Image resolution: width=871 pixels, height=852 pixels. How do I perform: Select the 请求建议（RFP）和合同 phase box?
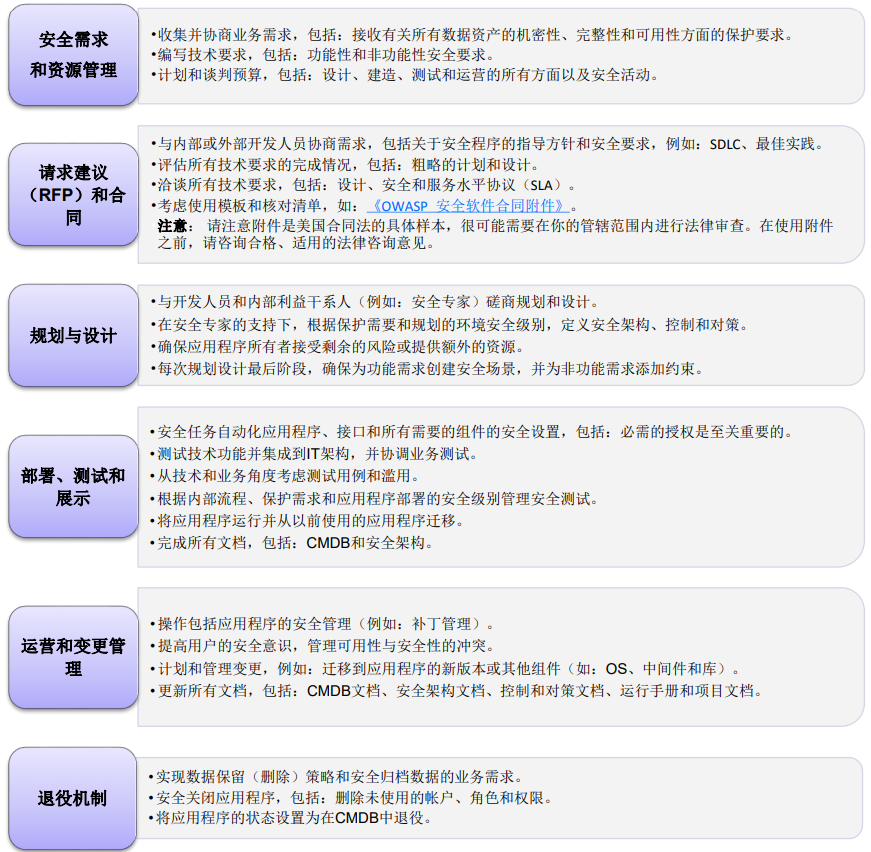pyautogui.click(x=73, y=194)
